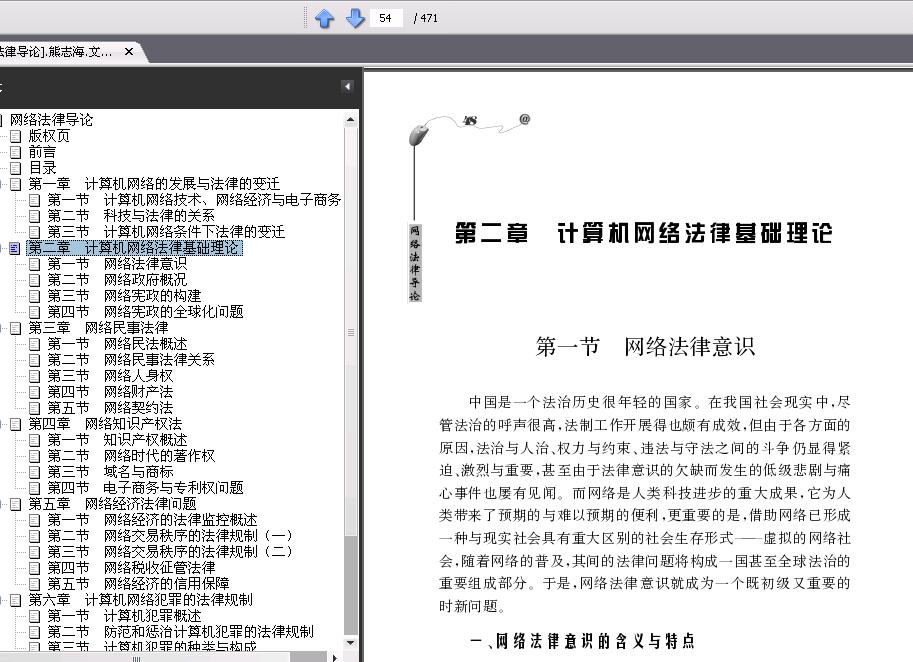
Task: Open bookmark 第三节 网络人身权
Action: (x=110, y=376)
